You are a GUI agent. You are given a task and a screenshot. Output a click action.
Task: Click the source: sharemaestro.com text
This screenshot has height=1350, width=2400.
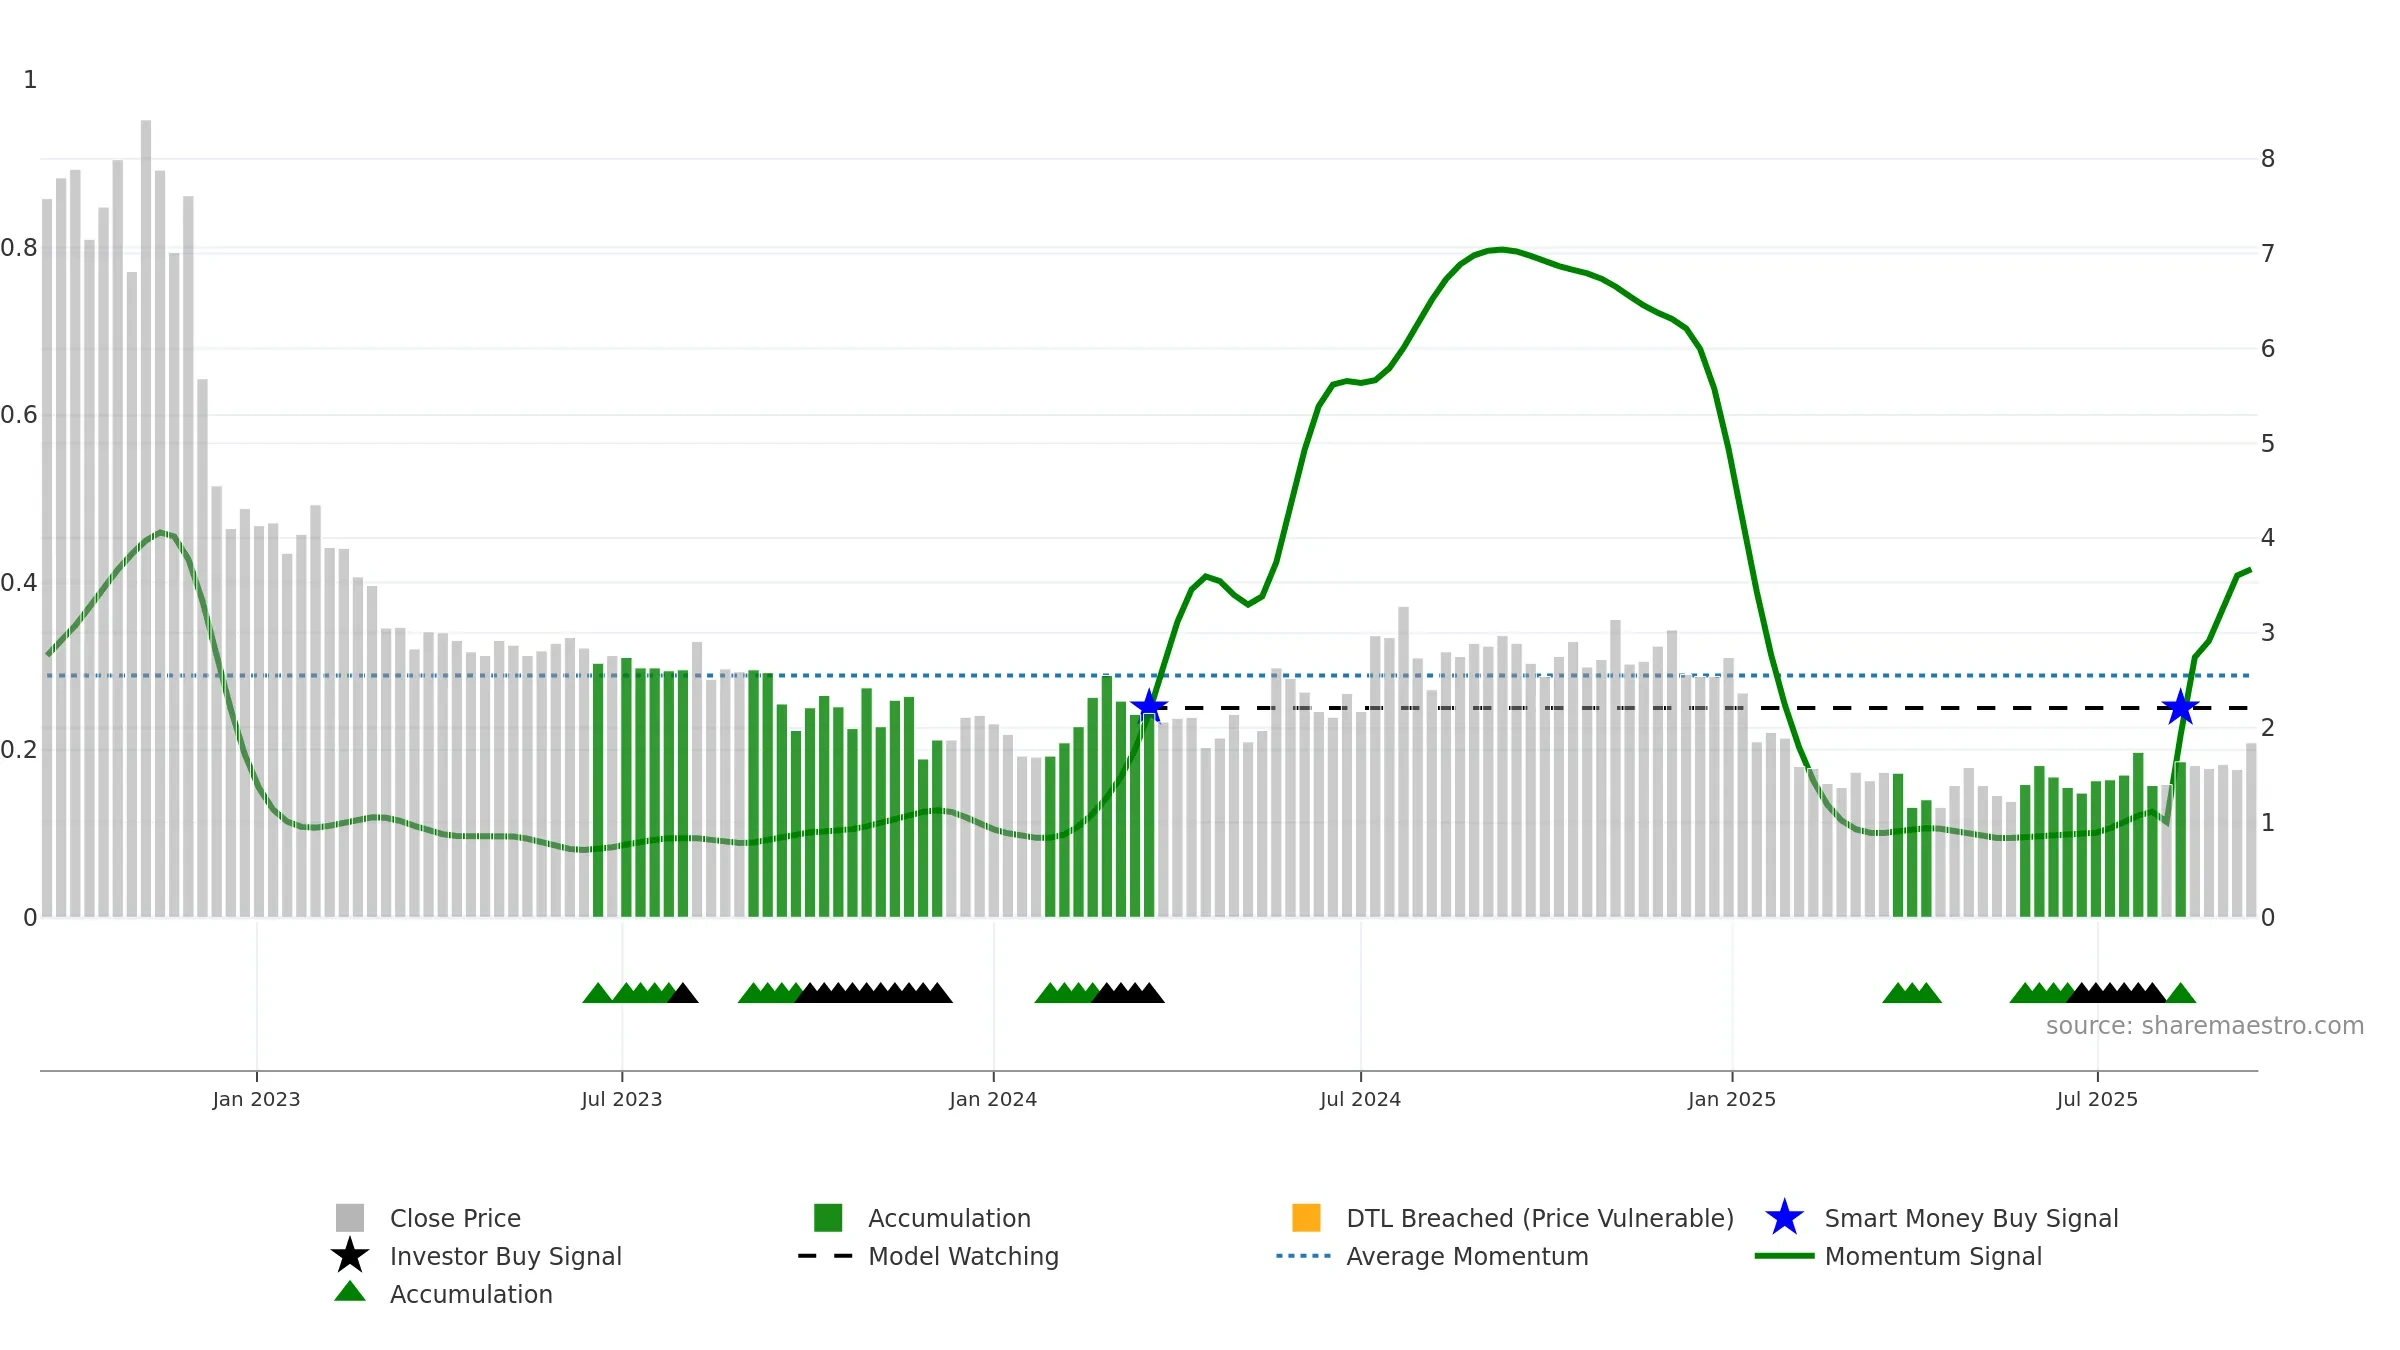(x=2205, y=1026)
